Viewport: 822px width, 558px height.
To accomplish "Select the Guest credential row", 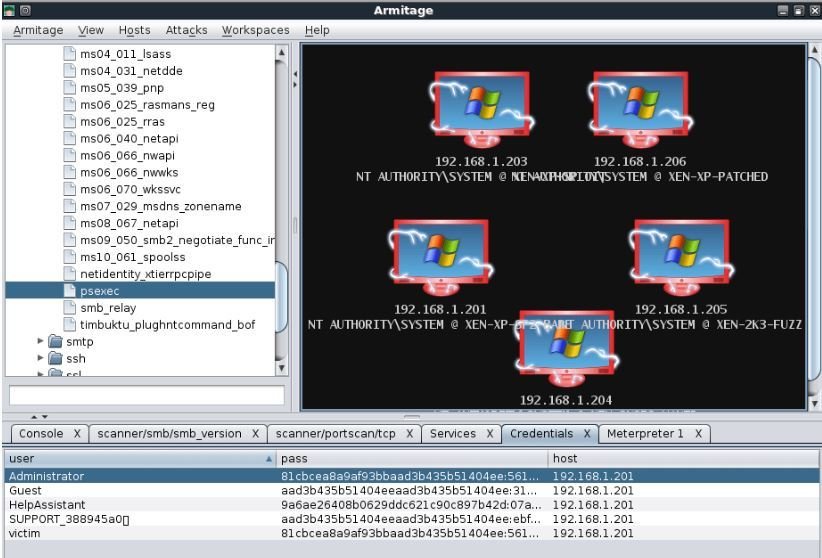I will pos(412,490).
